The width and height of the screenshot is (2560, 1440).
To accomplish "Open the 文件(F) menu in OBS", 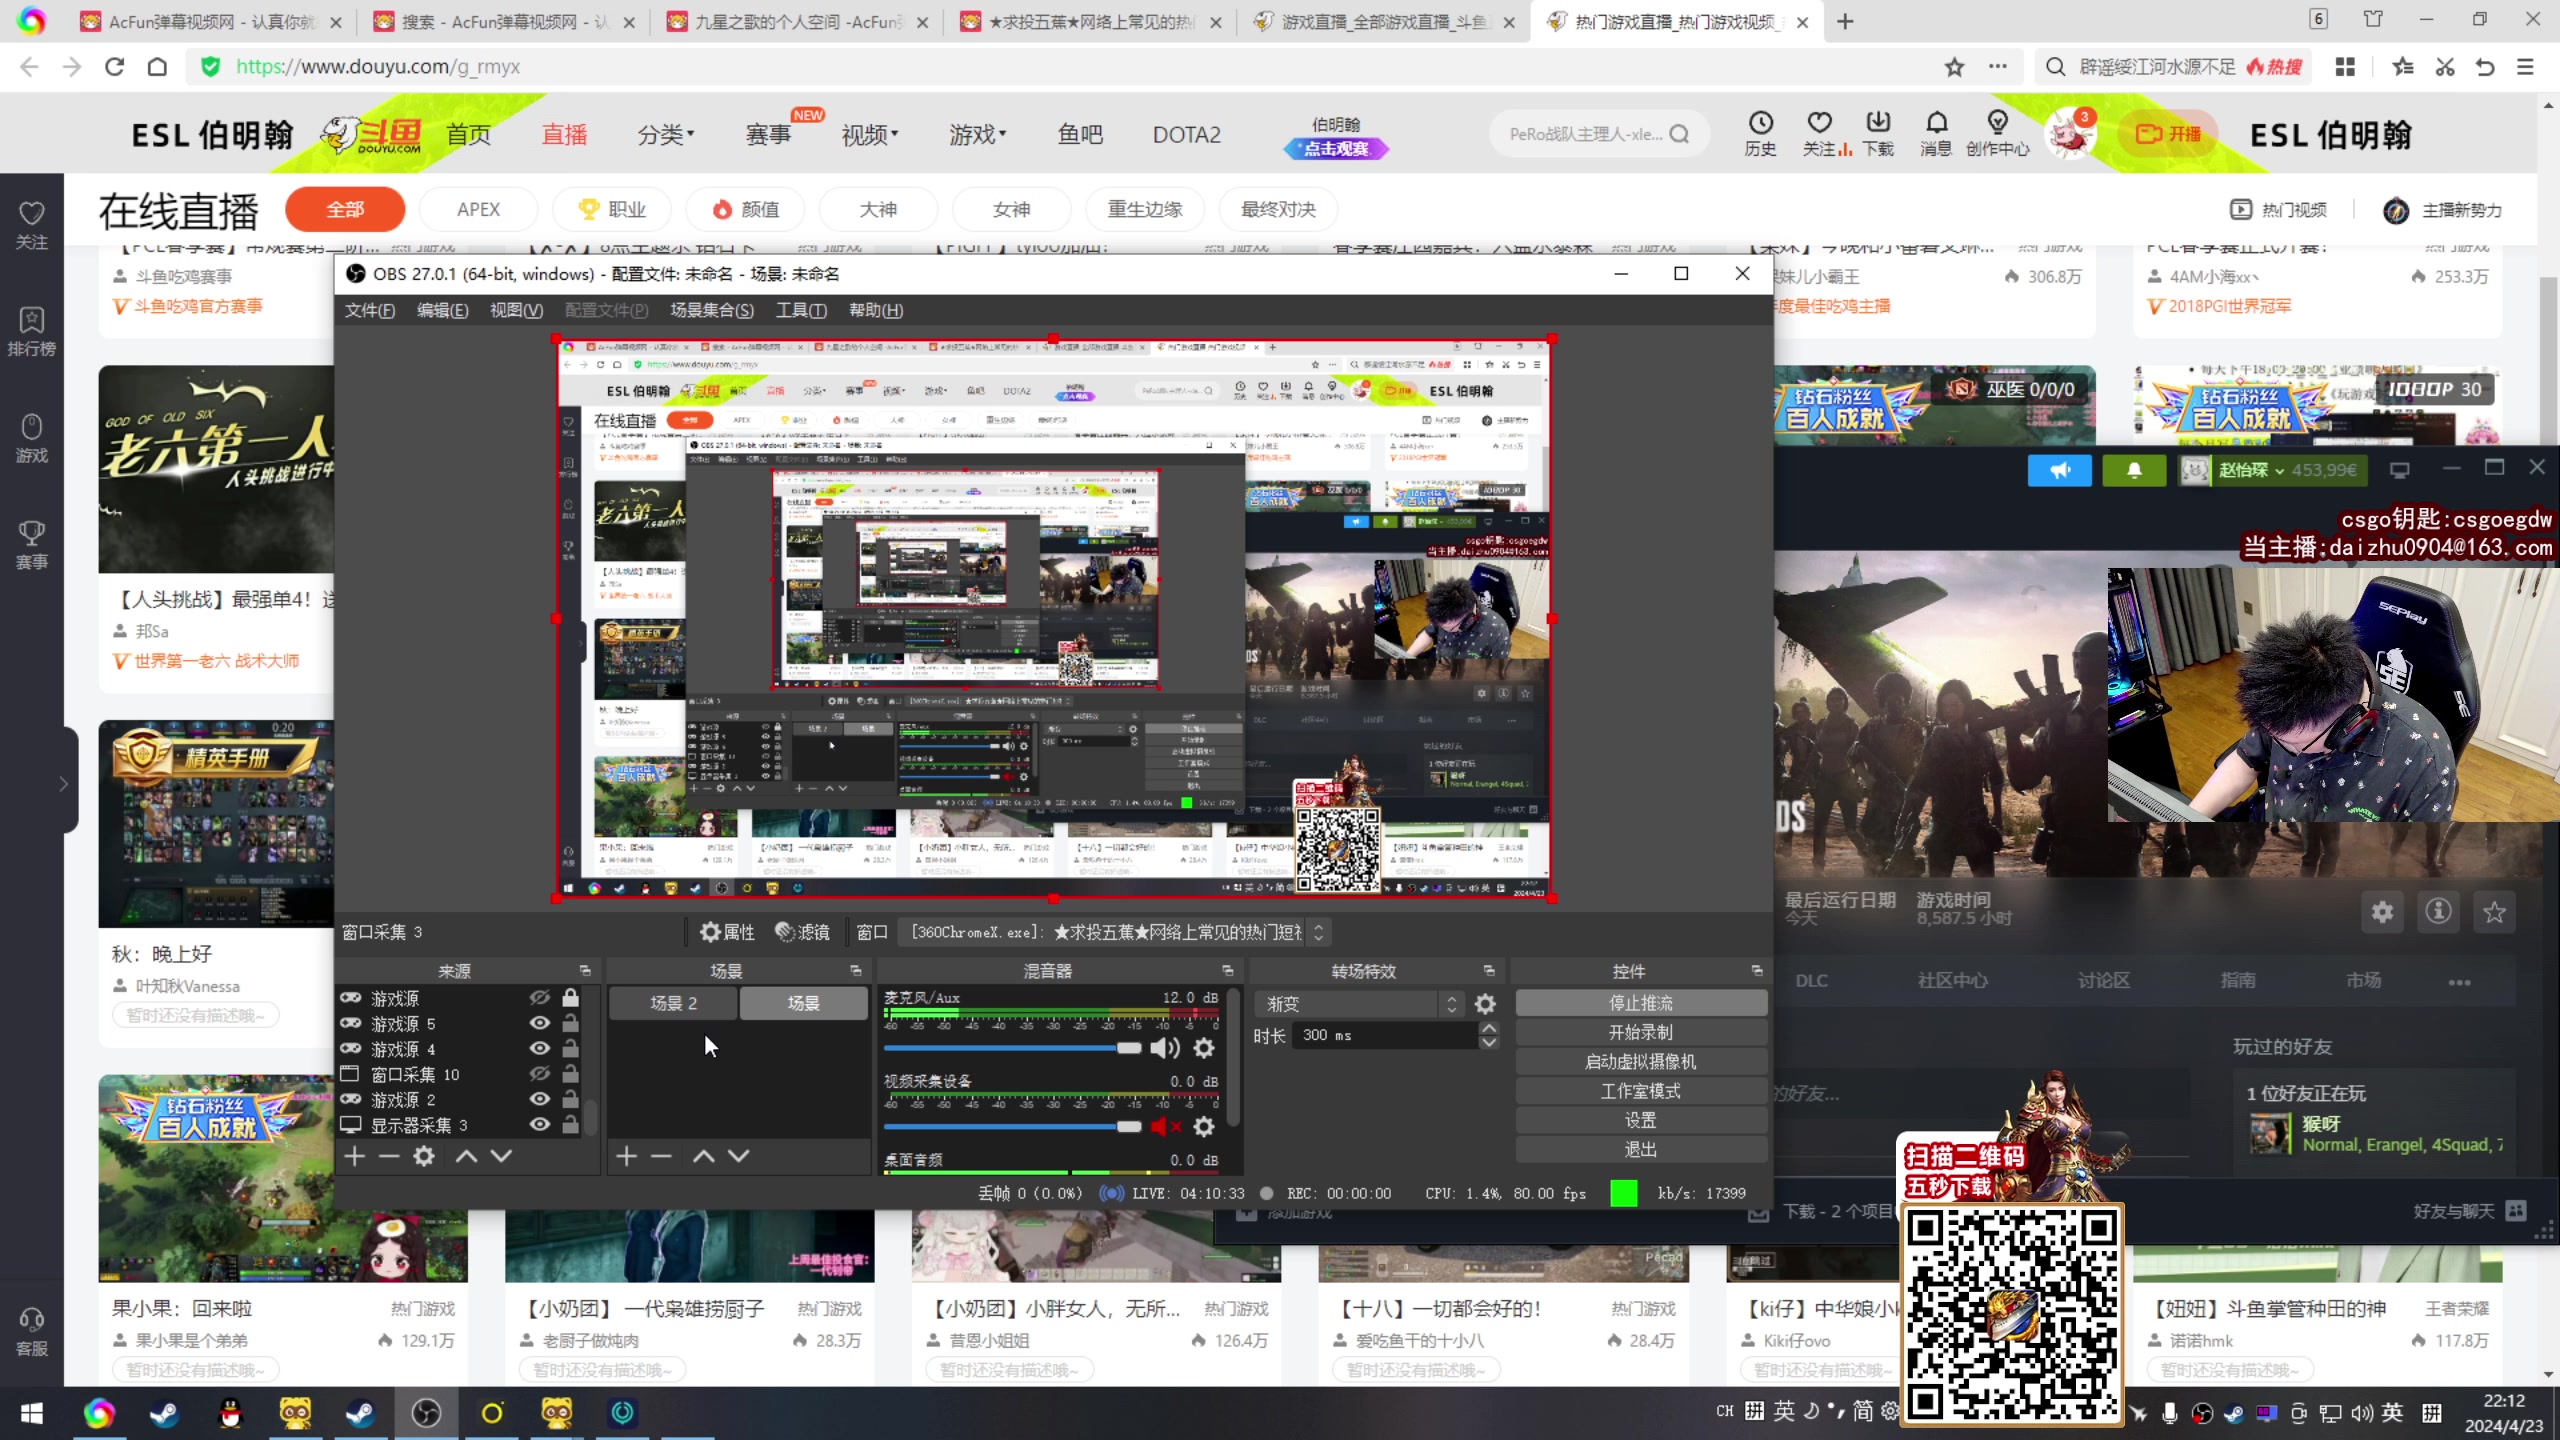I will pyautogui.click(x=370, y=310).
